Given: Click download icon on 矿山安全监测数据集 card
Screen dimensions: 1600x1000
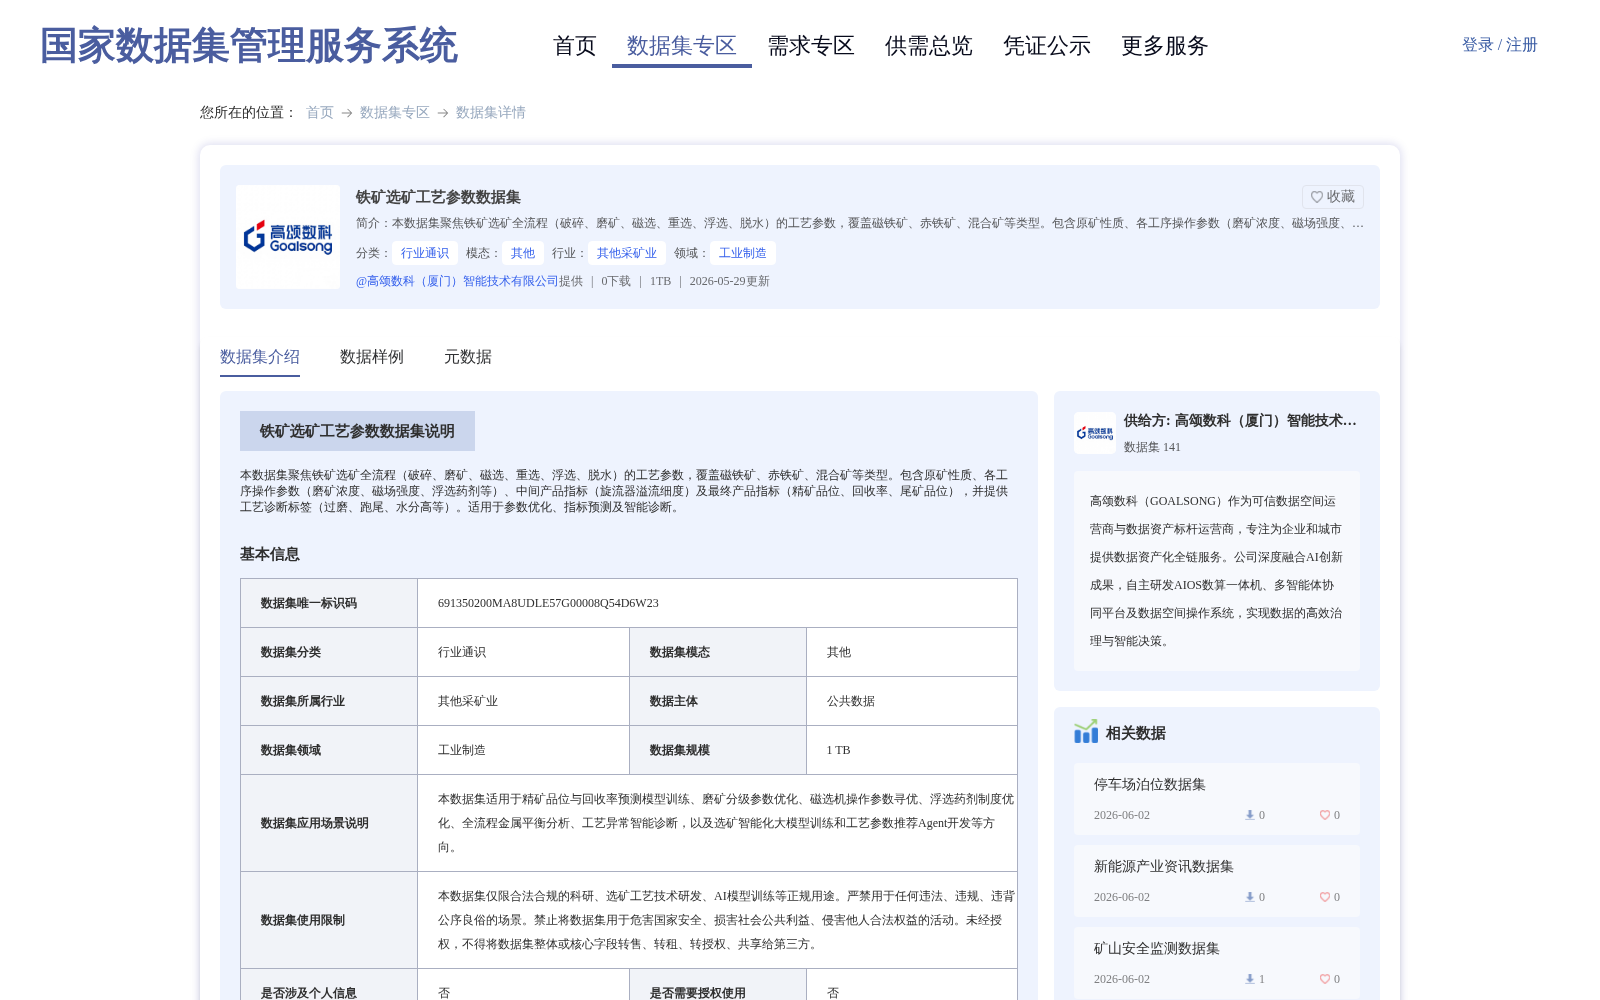Looking at the screenshot, I should click(x=1249, y=979).
